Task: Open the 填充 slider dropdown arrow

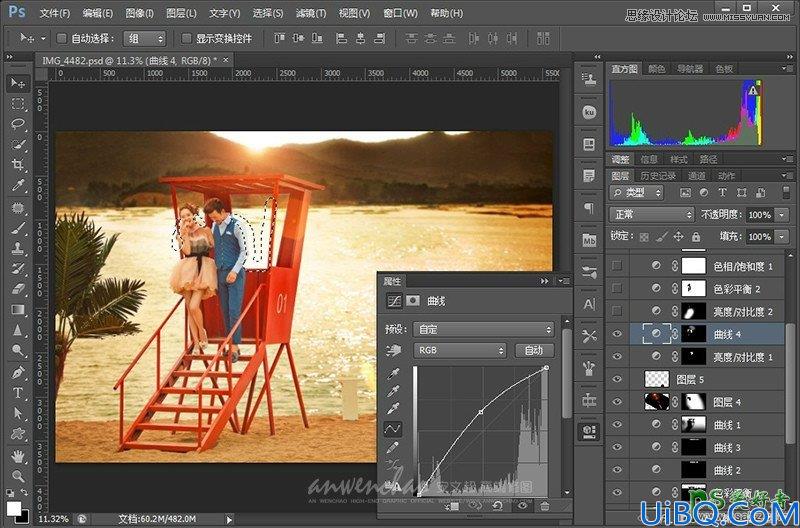Action: (782, 237)
